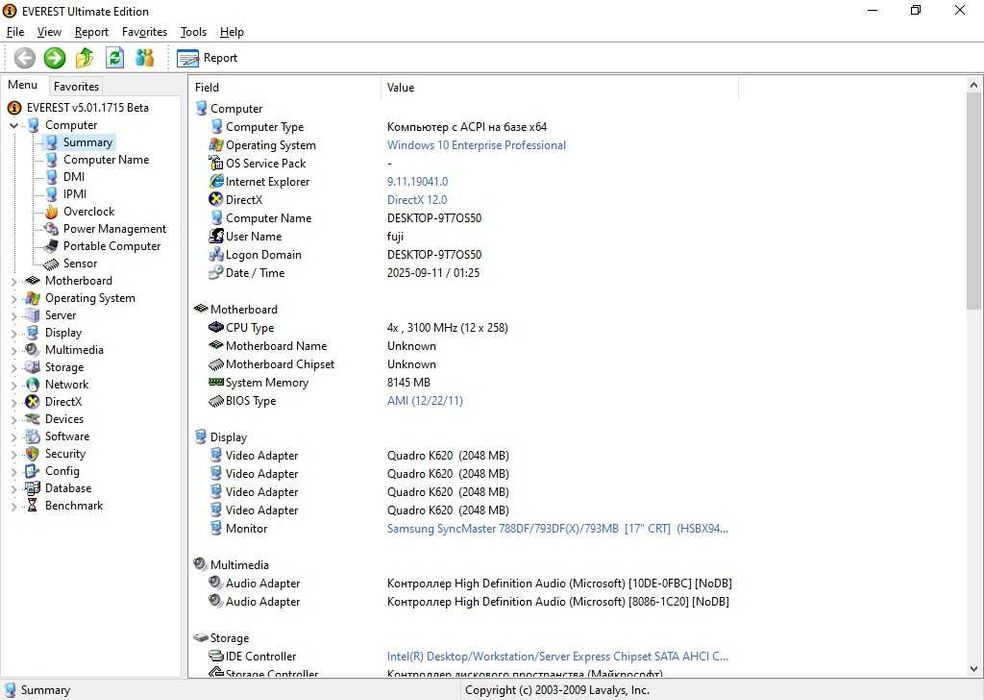Screen dimensions: 984x700
Task: Select the Computer Name tree item
Action: tap(106, 160)
